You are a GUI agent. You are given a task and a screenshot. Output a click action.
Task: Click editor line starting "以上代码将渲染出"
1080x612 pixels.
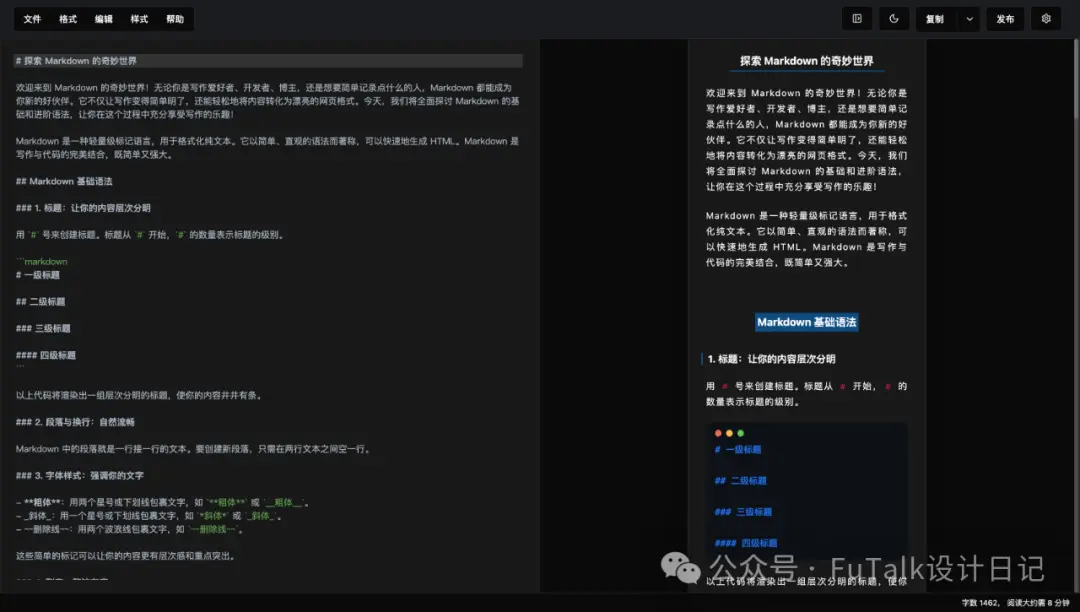click(x=139, y=395)
